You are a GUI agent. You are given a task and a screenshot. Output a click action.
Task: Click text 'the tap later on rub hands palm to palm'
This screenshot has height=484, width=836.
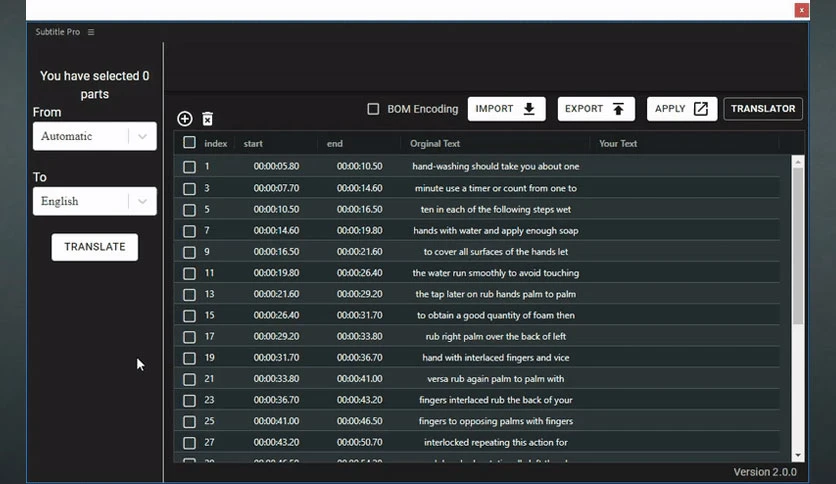495,294
